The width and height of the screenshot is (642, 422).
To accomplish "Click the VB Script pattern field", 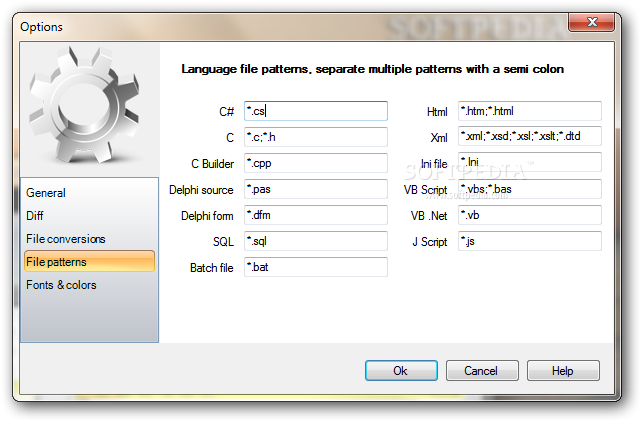I will 530,189.
